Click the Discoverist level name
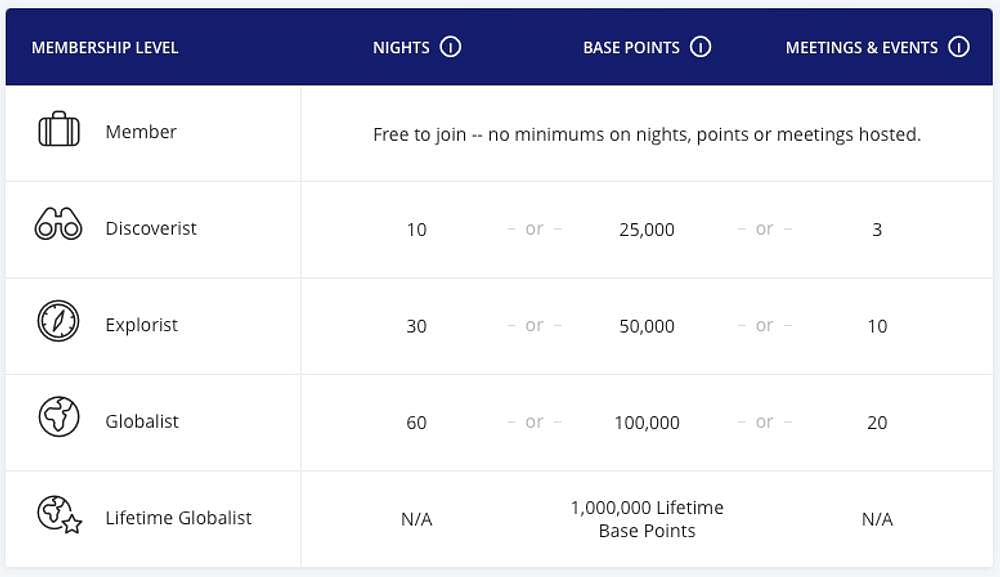 [151, 228]
